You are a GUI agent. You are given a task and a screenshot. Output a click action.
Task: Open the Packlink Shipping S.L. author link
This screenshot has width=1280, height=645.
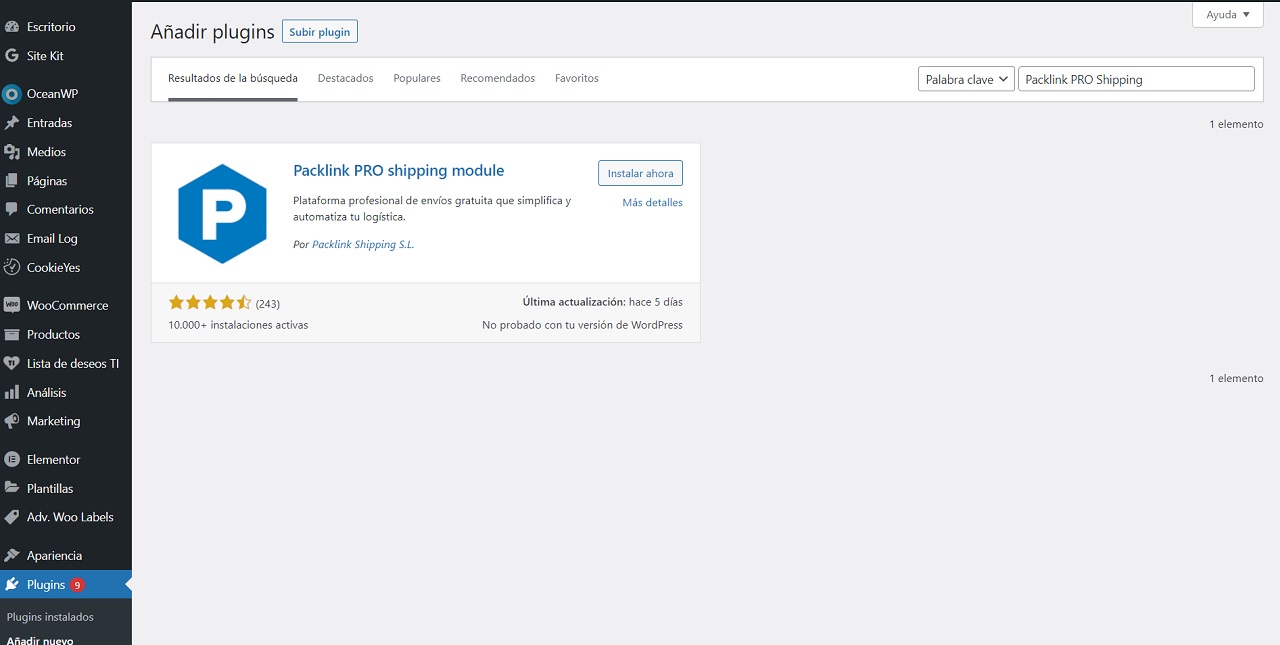tap(363, 245)
